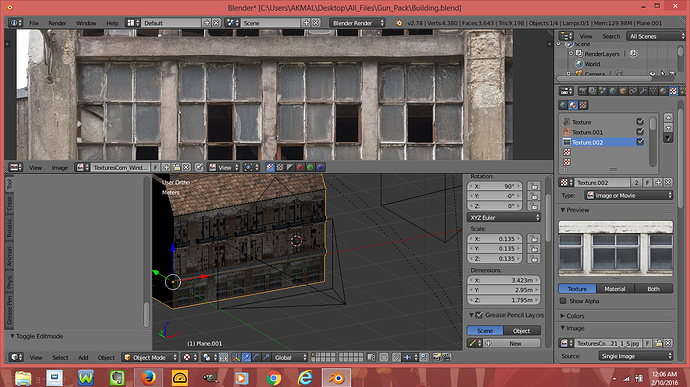This screenshot has height=387, width=690.
Task: Toggle 3D manipulator axes icon
Action: pyautogui.click(x=236, y=358)
